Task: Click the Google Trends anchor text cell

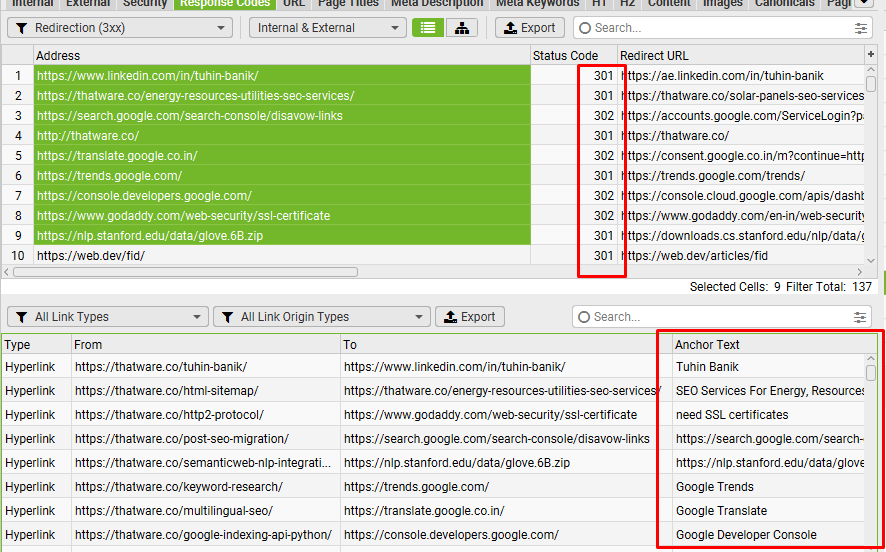Action: pyautogui.click(x=768, y=486)
